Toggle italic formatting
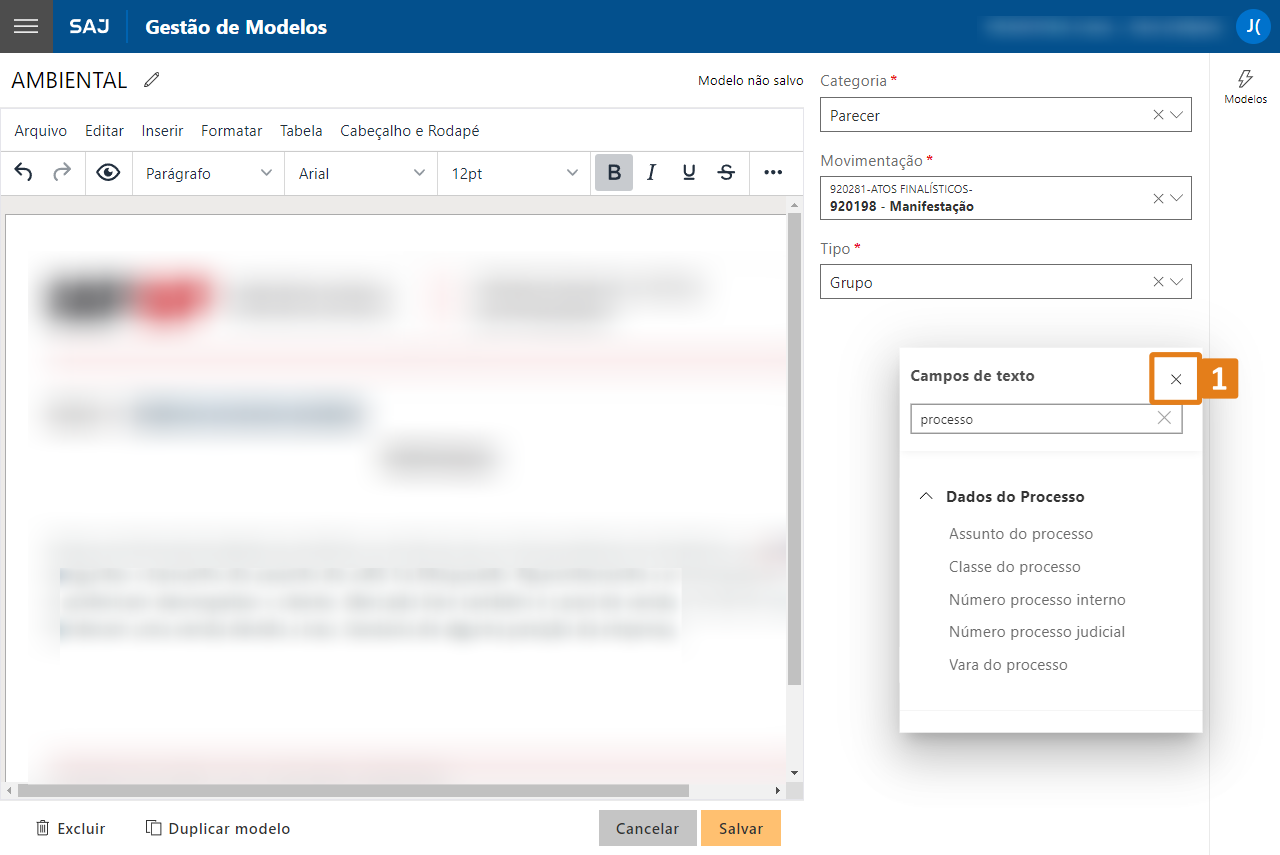The image size is (1280, 855). click(x=651, y=173)
